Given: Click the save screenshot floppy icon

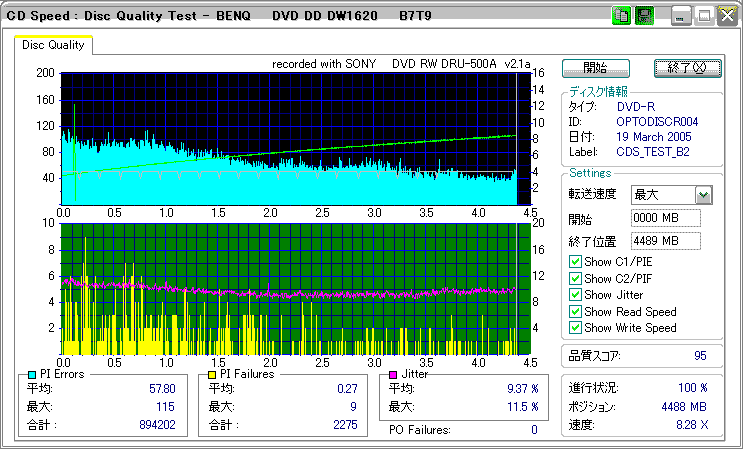Looking at the screenshot, I should pos(644,16).
